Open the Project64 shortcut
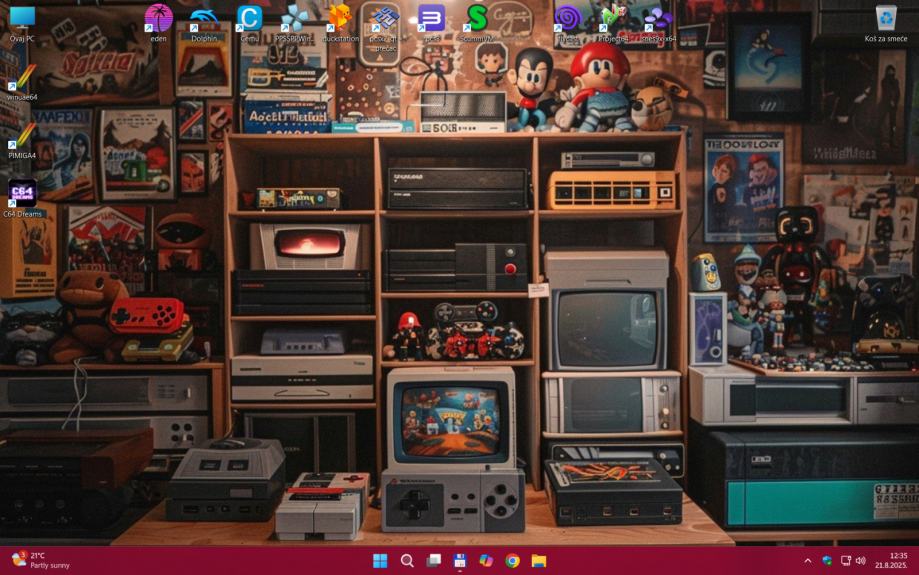This screenshot has height=575, width=919. pyautogui.click(x=613, y=23)
